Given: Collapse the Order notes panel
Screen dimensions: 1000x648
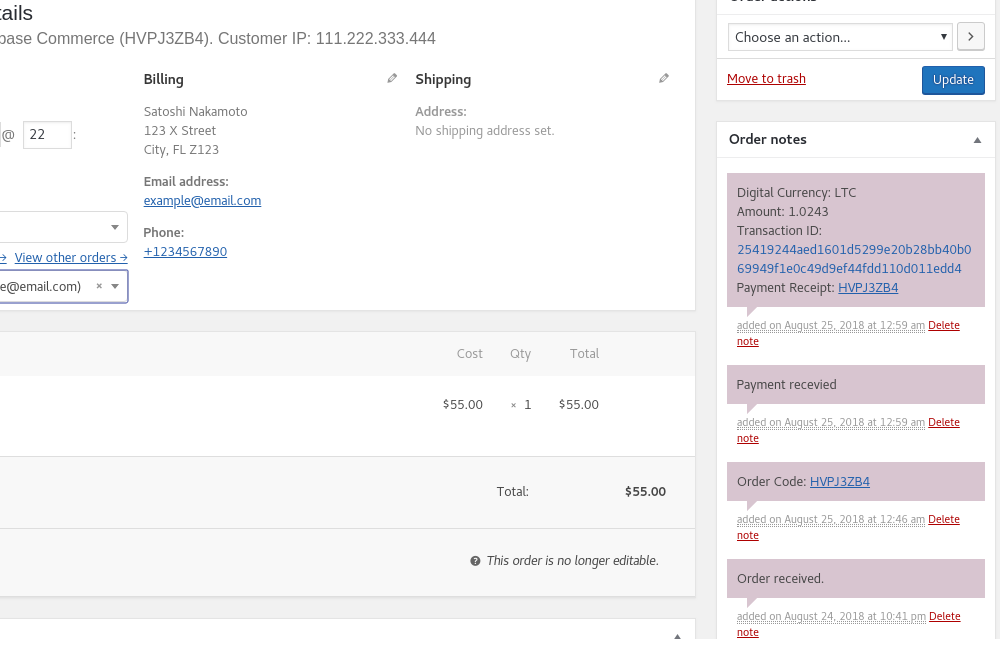Looking at the screenshot, I should coord(977,140).
